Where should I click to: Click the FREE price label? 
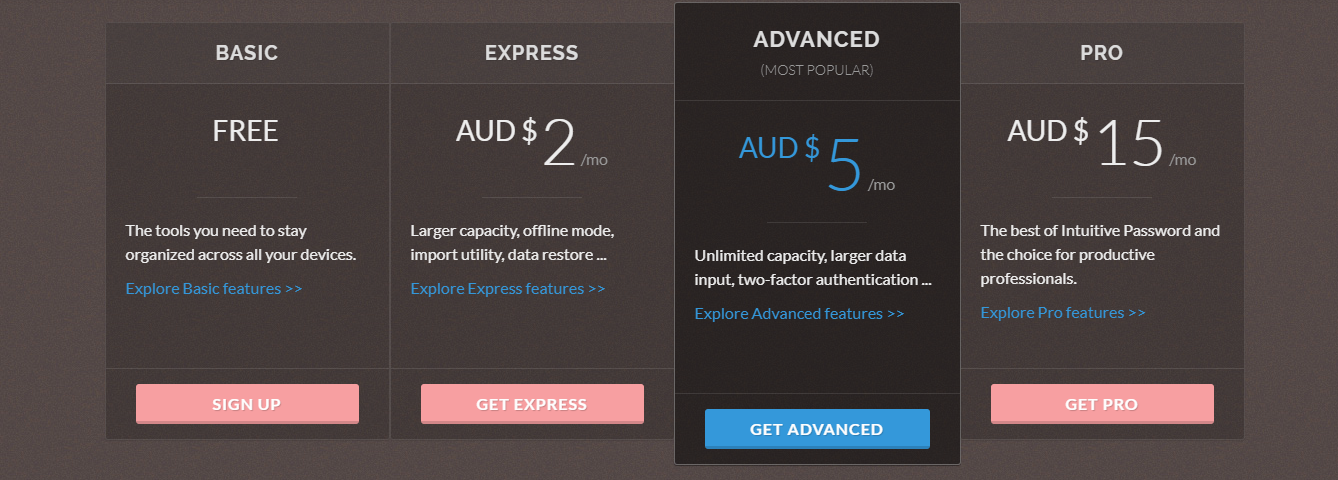(246, 131)
